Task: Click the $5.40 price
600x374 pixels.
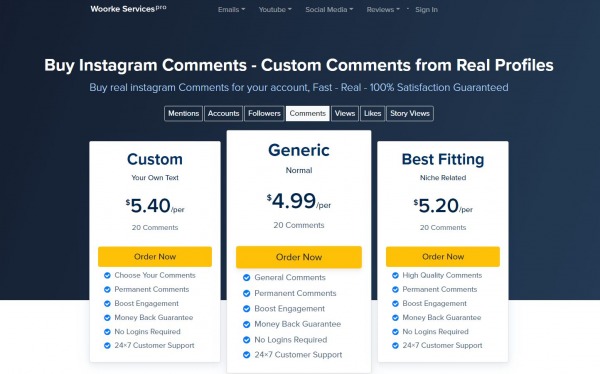Action: click(155, 206)
